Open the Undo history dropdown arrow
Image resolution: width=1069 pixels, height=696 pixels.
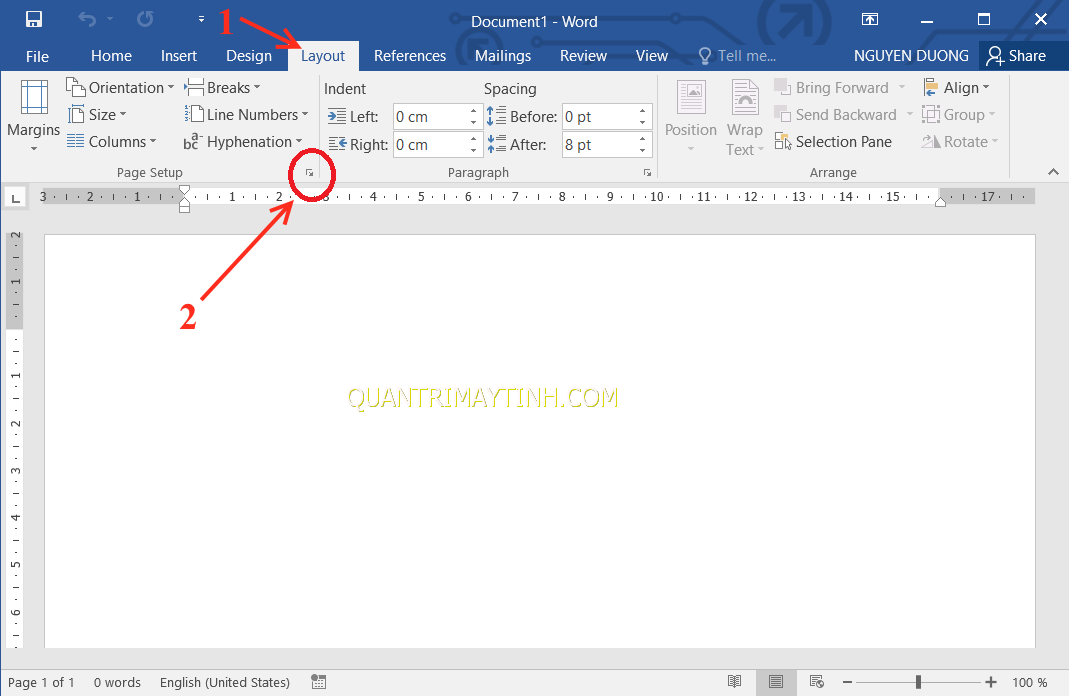(x=110, y=19)
